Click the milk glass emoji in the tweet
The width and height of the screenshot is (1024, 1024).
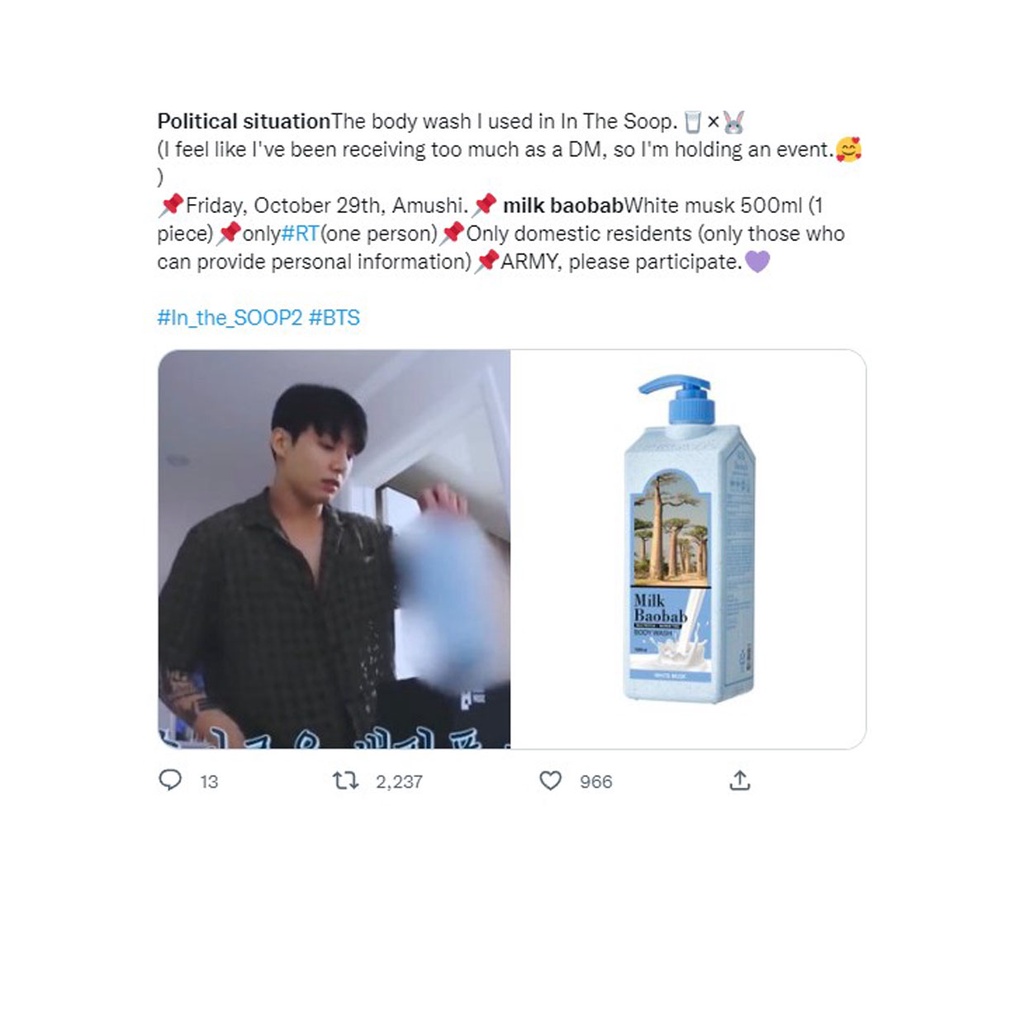pyautogui.click(x=692, y=122)
